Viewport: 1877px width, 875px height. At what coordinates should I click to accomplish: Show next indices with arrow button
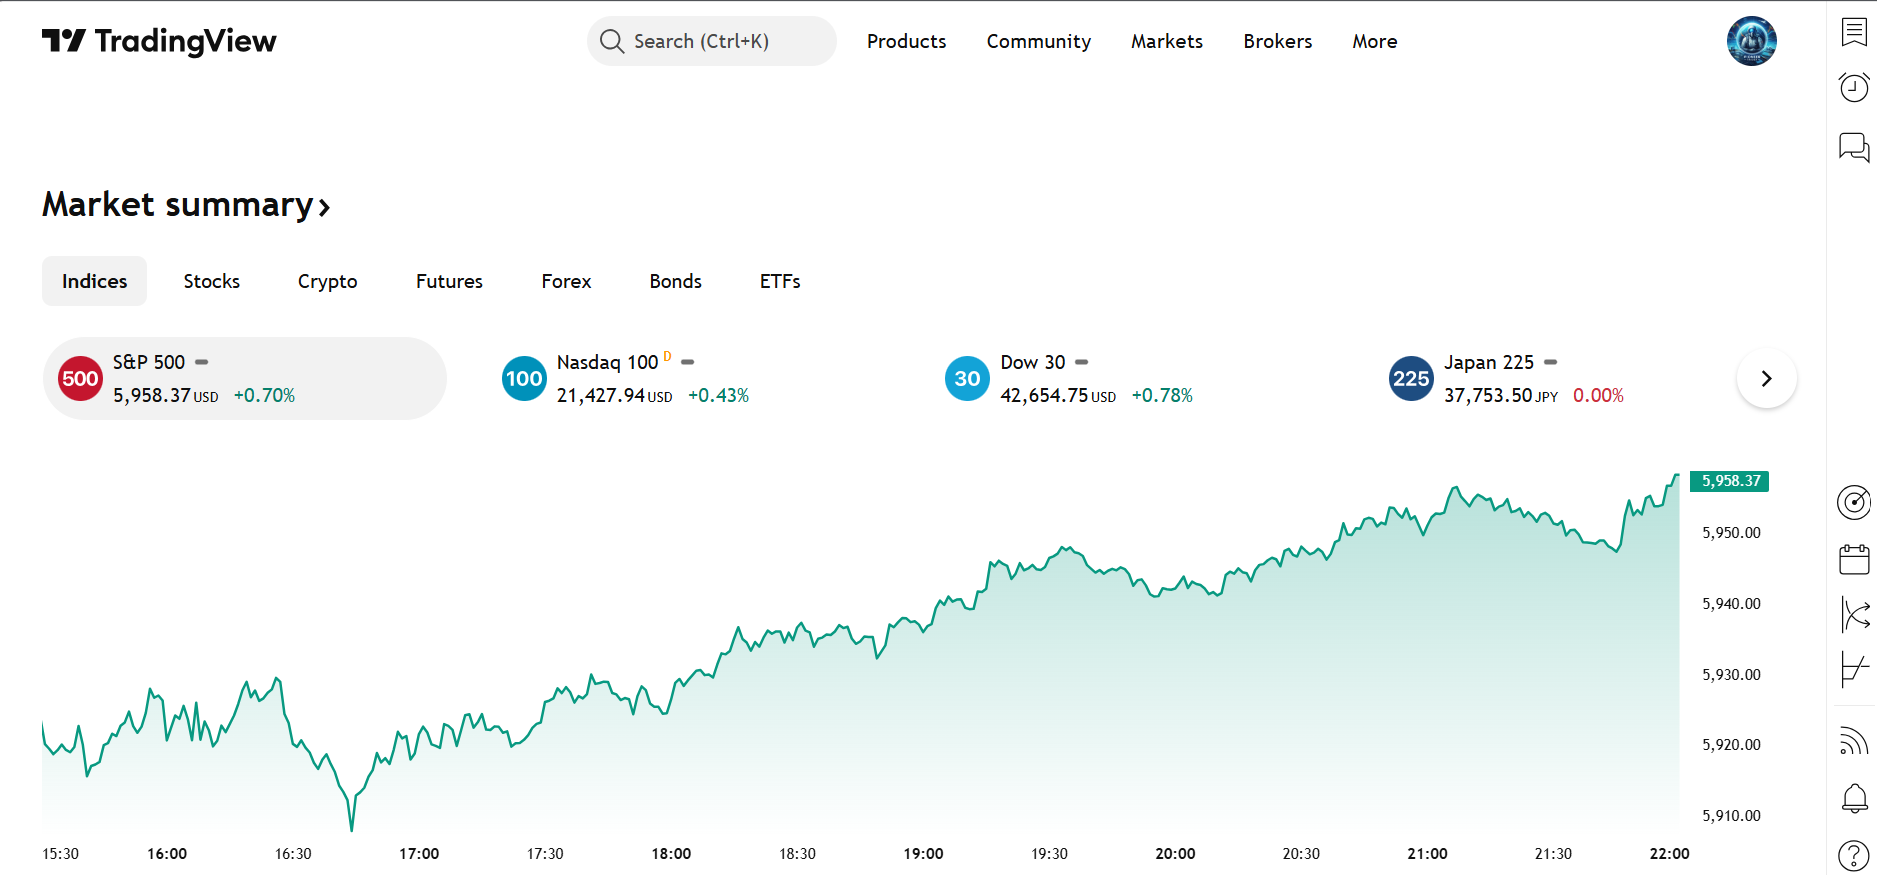[1767, 378]
